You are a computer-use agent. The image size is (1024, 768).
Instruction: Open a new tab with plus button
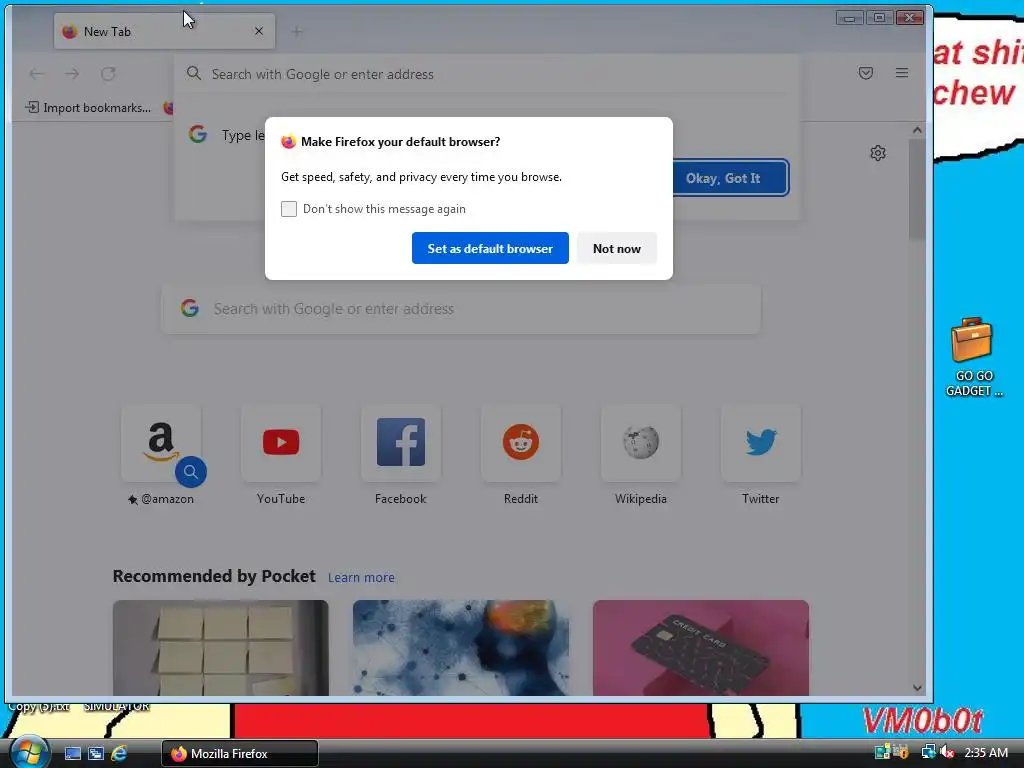click(296, 31)
